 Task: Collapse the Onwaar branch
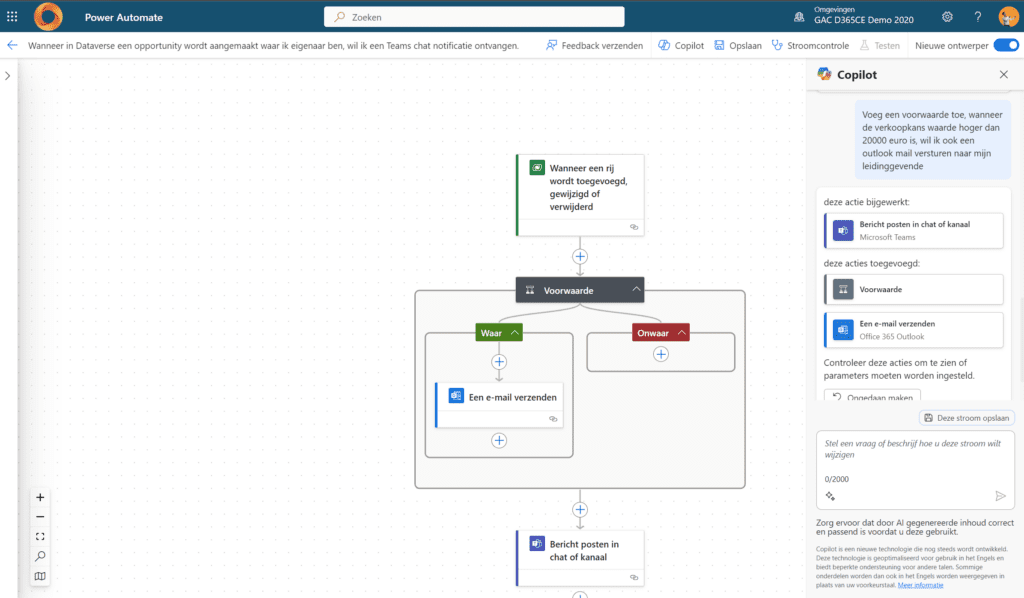(682, 333)
